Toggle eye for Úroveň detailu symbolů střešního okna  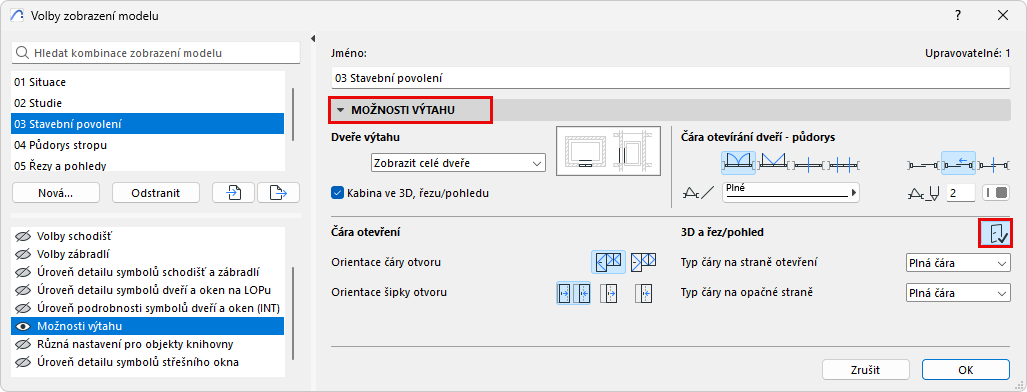(x=24, y=362)
